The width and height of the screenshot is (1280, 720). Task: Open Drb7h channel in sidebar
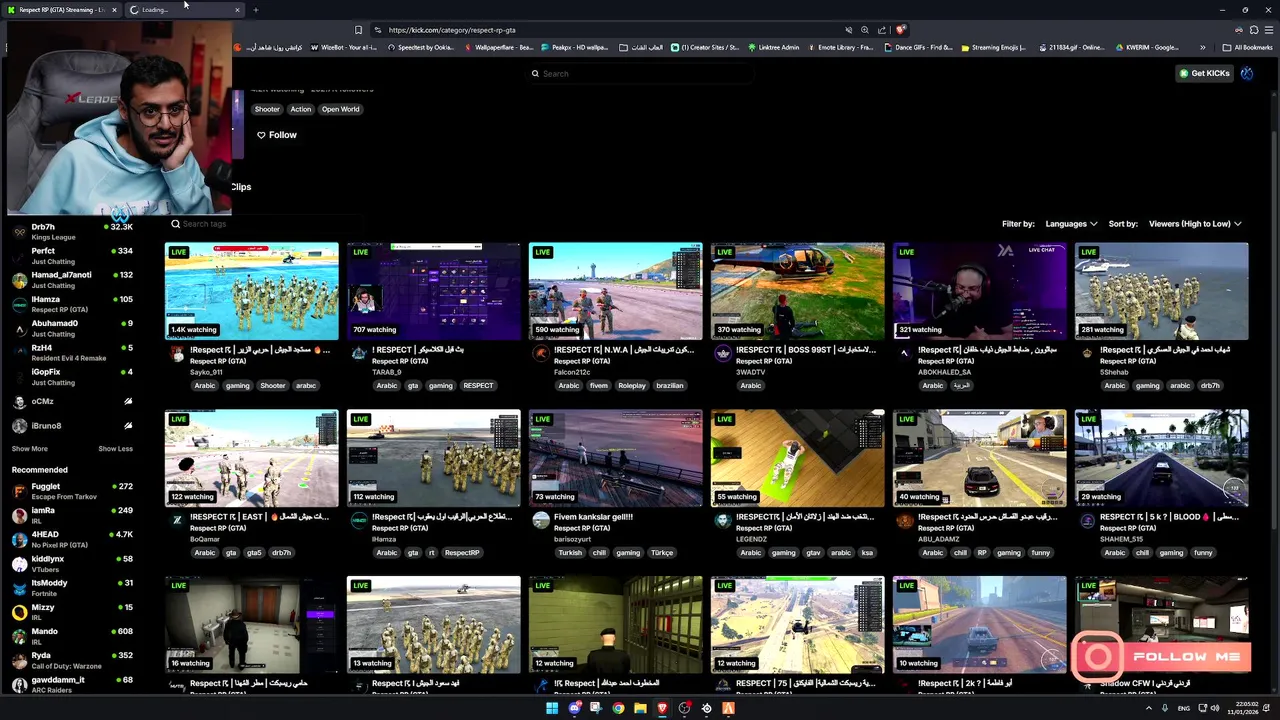tap(73, 232)
